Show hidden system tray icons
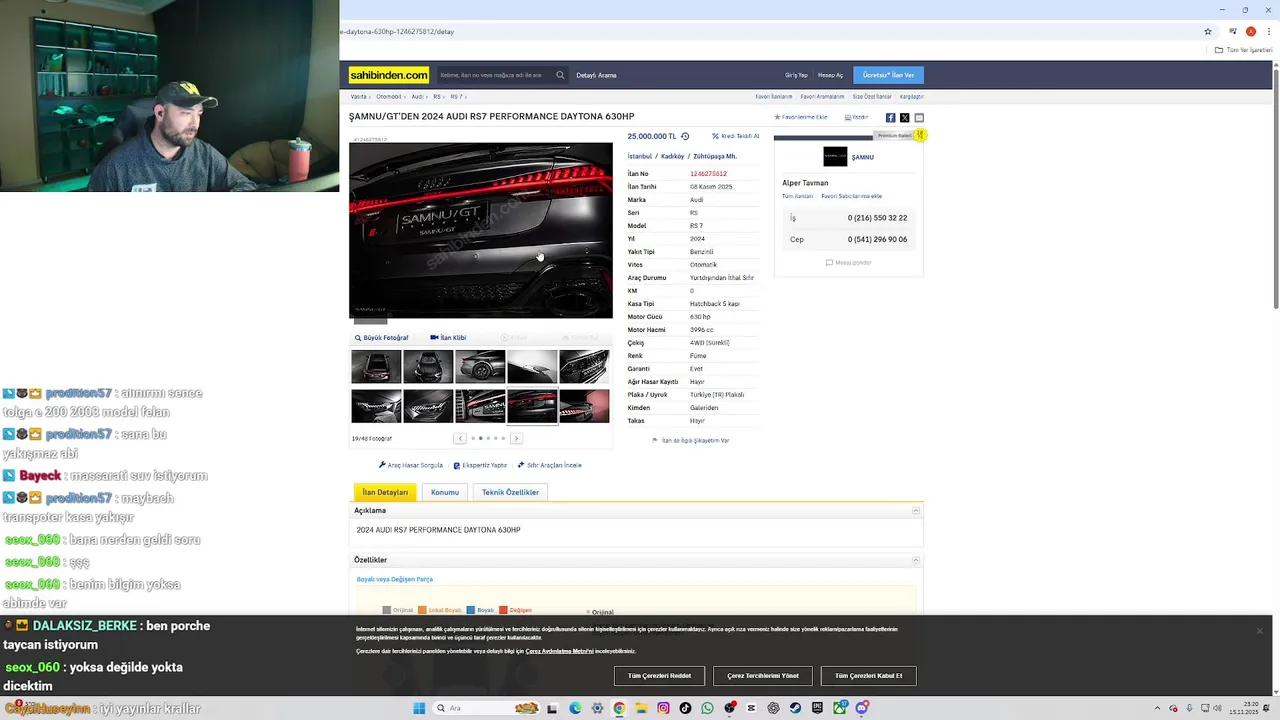Viewport: 1280px width, 720px height. click(1157, 708)
